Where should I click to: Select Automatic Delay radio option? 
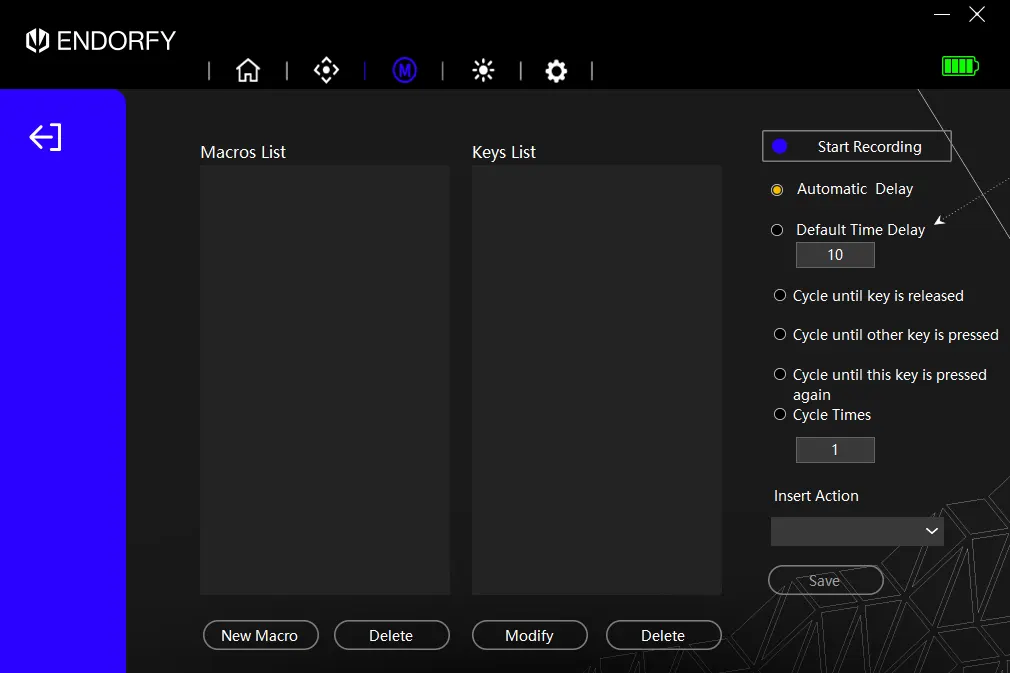(x=777, y=190)
